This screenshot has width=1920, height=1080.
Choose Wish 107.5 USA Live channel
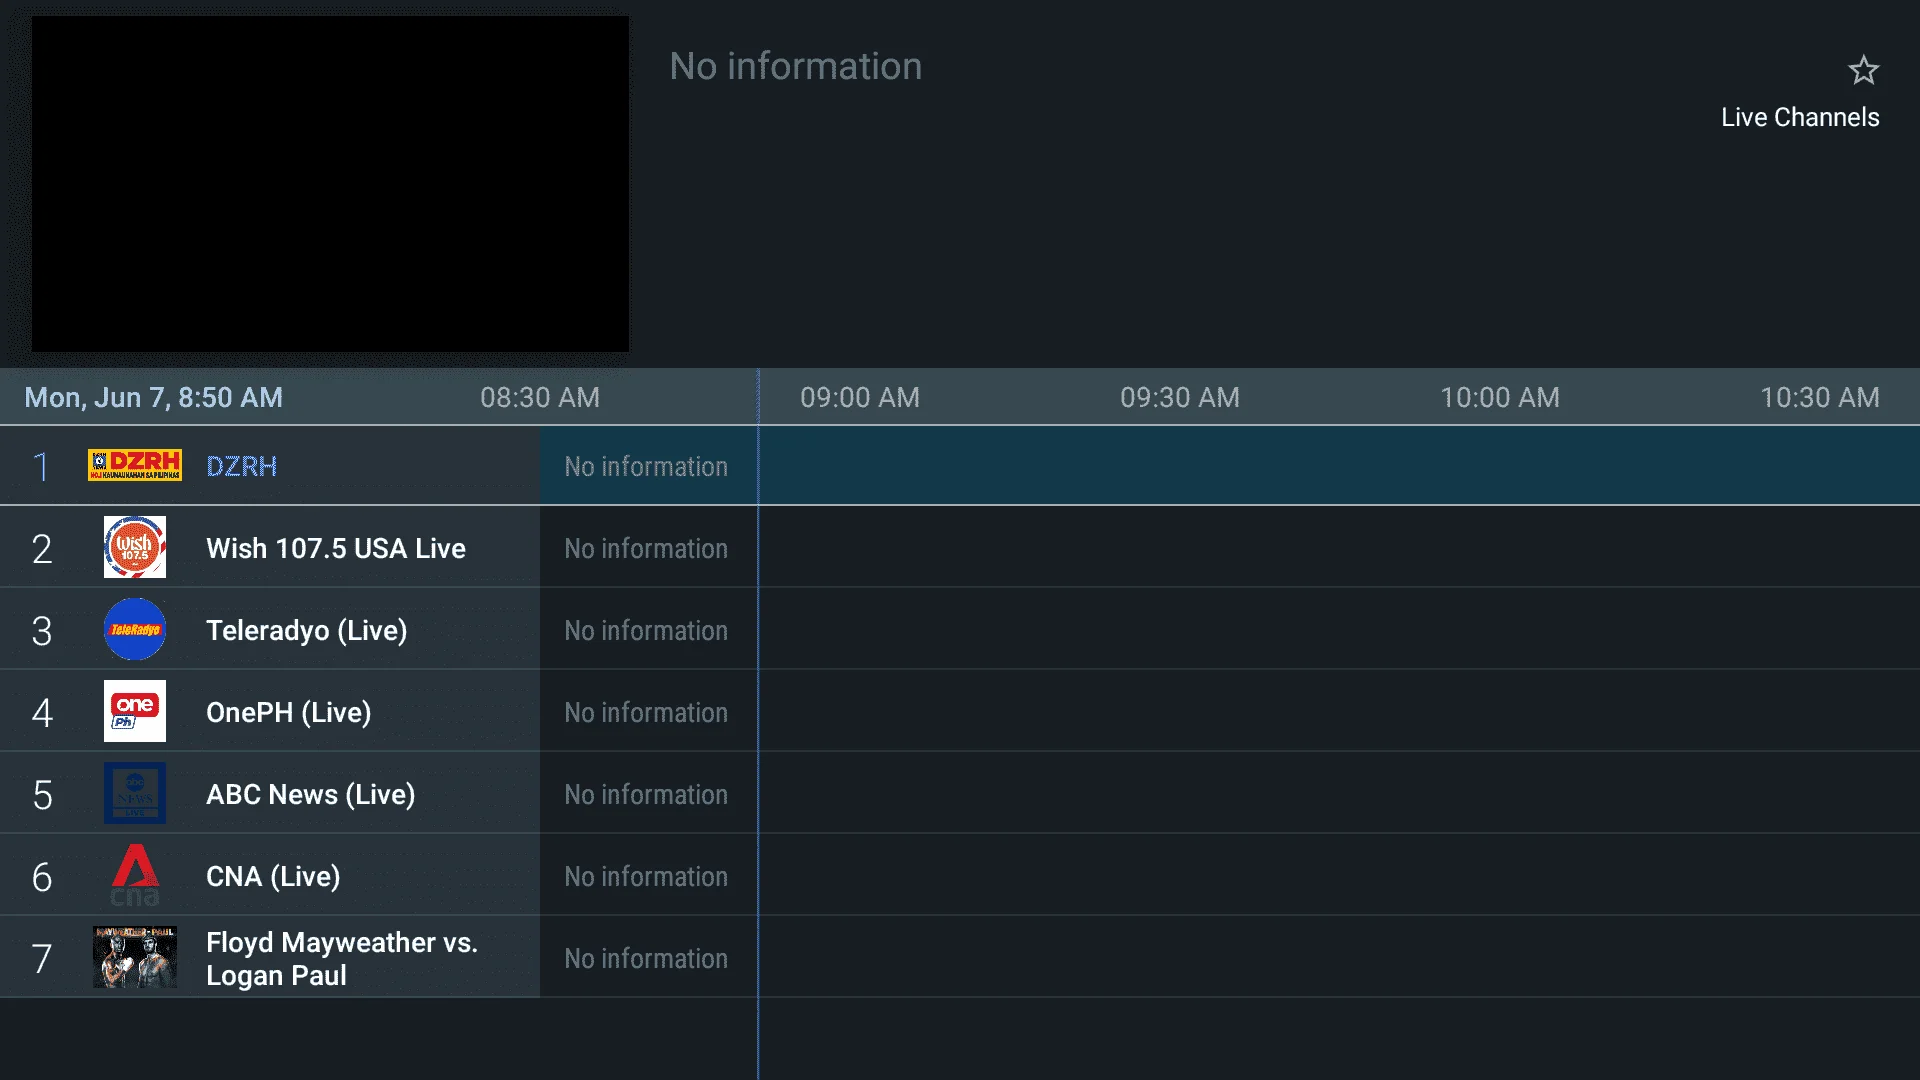(336, 548)
